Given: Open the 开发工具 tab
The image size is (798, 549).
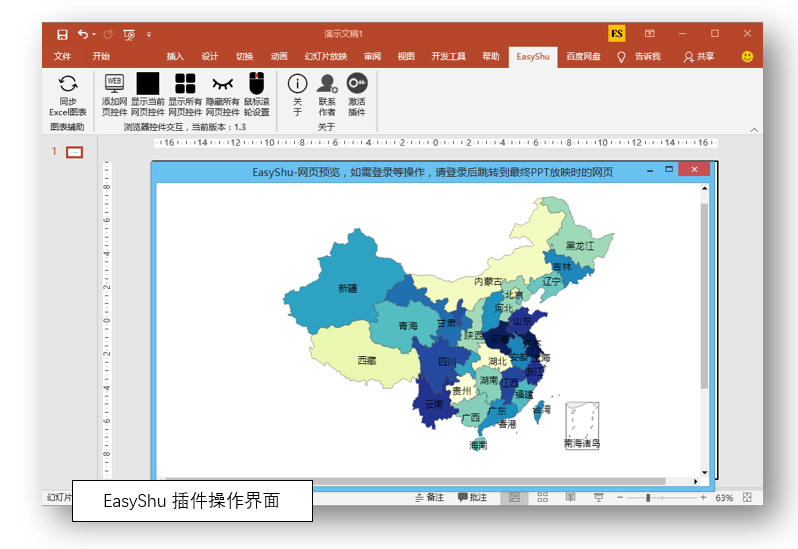Looking at the screenshot, I should click(448, 56).
